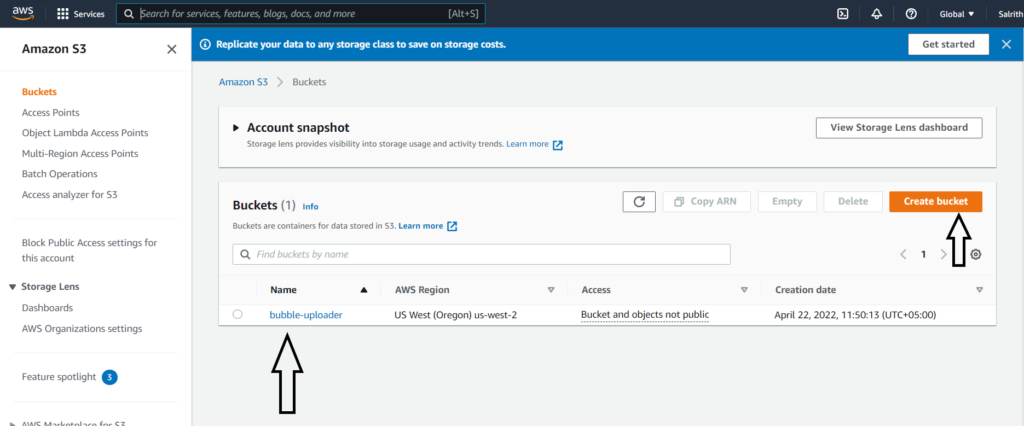
Task: Open Batch Operations in the sidebar
Action: click(x=59, y=174)
